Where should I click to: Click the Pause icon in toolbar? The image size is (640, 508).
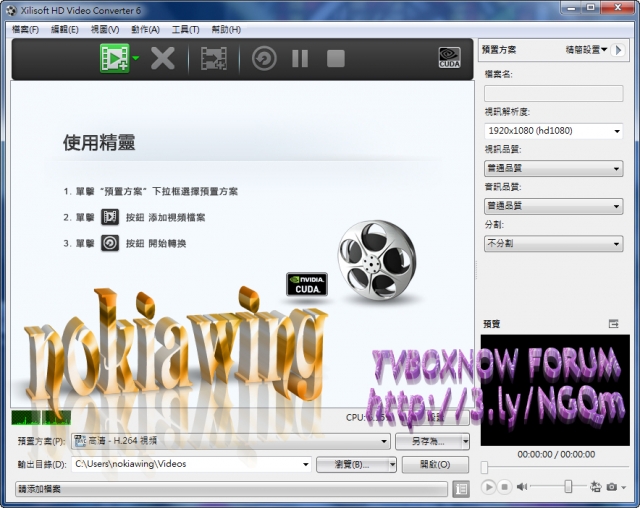[300, 59]
